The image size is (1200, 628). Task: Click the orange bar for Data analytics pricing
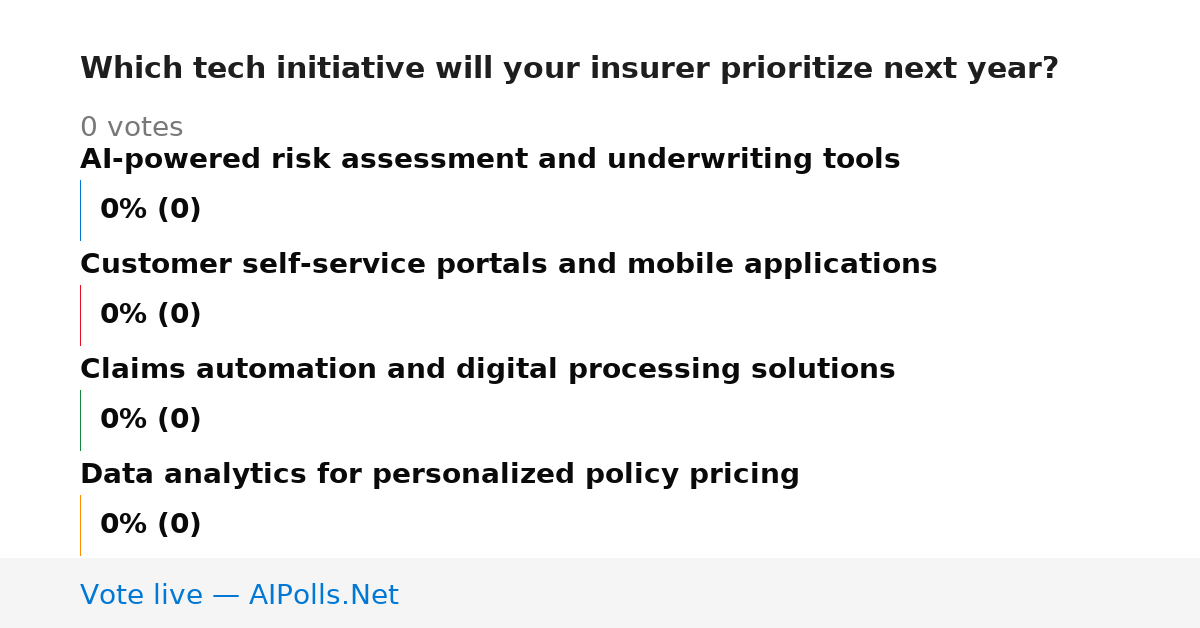coord(80,525)
